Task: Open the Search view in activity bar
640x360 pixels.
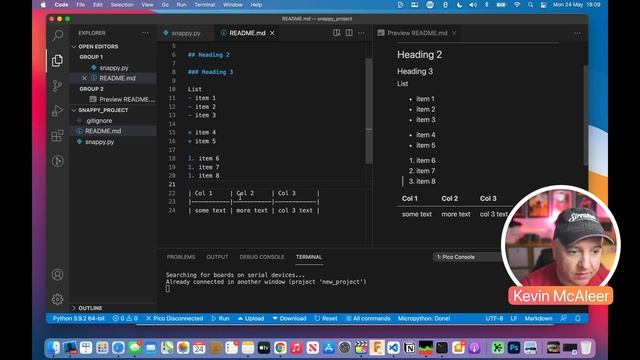Action: click(x=58, y=36)
